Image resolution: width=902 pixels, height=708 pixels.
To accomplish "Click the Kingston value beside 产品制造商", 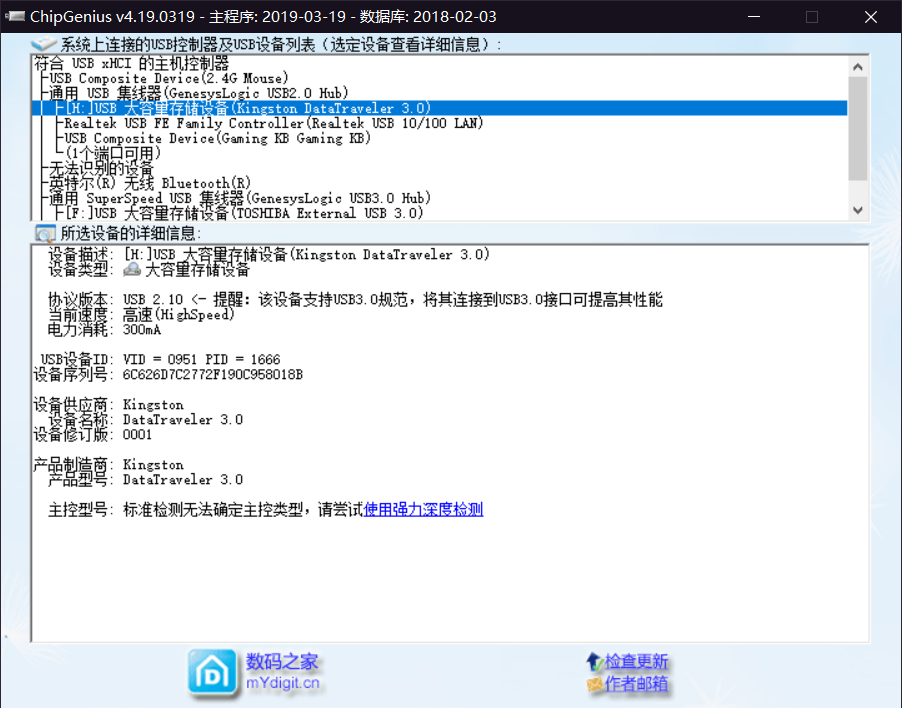I will (153, 464).
